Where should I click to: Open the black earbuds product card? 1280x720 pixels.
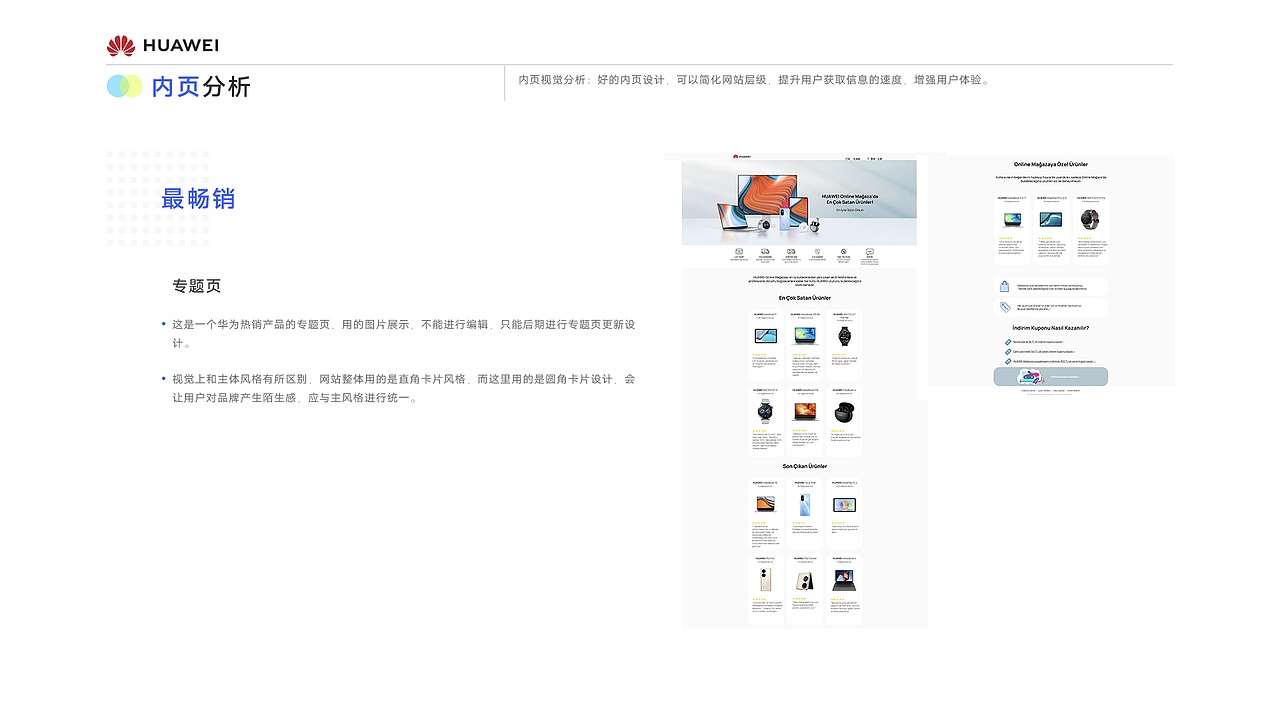tap(844, 421)
